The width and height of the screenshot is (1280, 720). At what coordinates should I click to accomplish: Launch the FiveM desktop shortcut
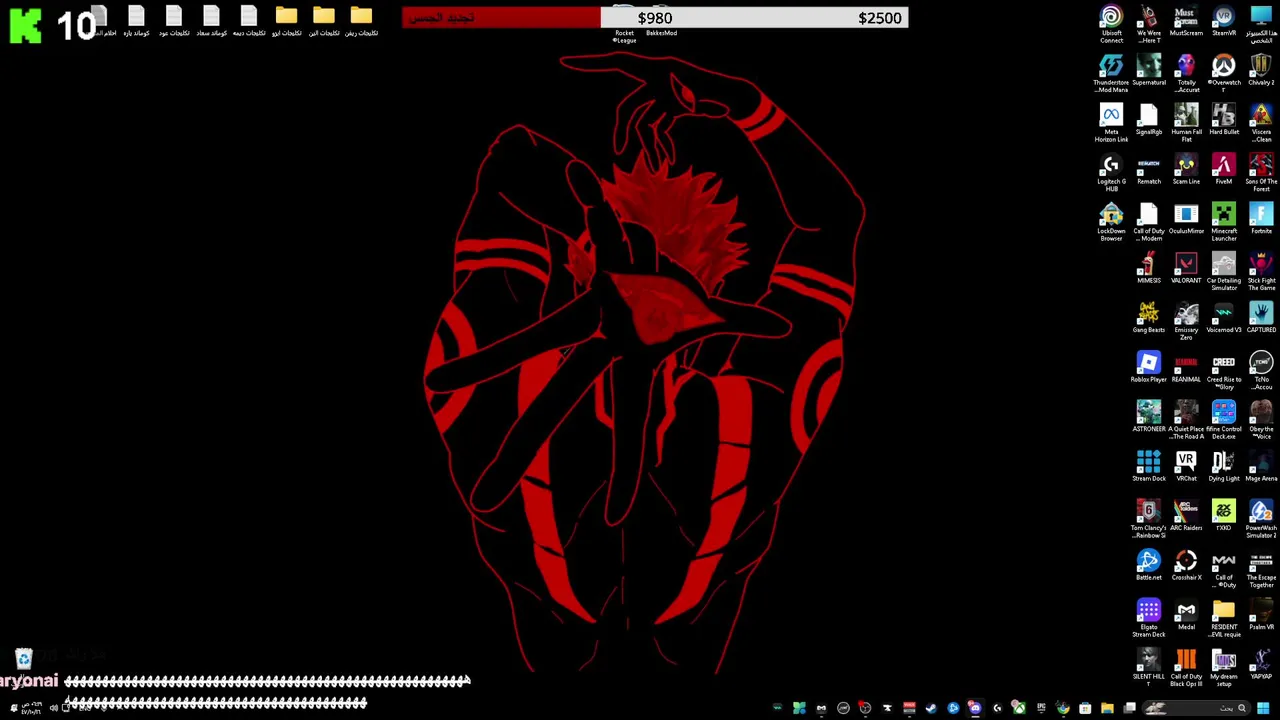[x=1224, y=170]
